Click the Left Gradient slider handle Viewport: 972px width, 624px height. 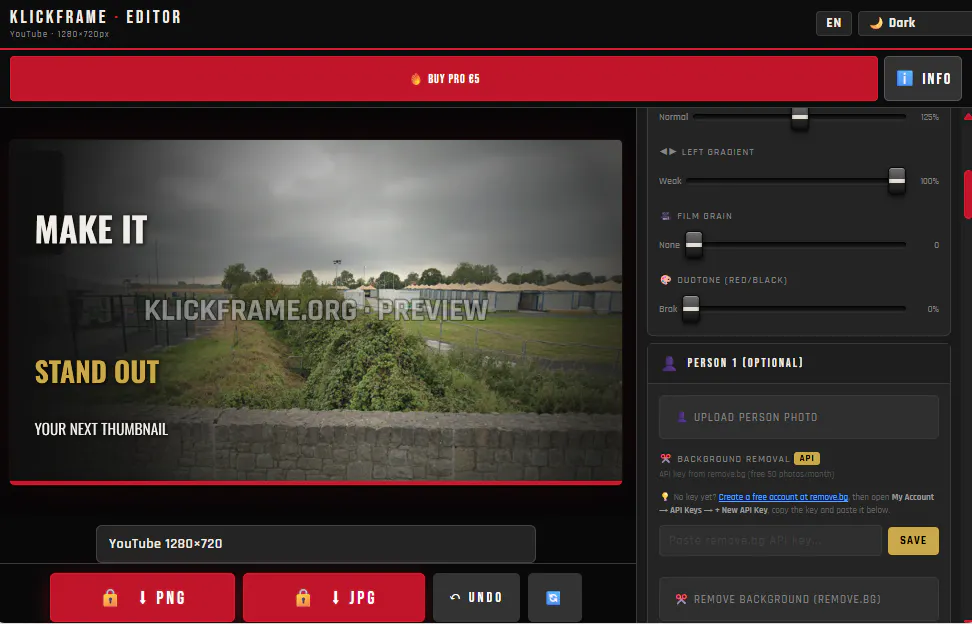896,180
